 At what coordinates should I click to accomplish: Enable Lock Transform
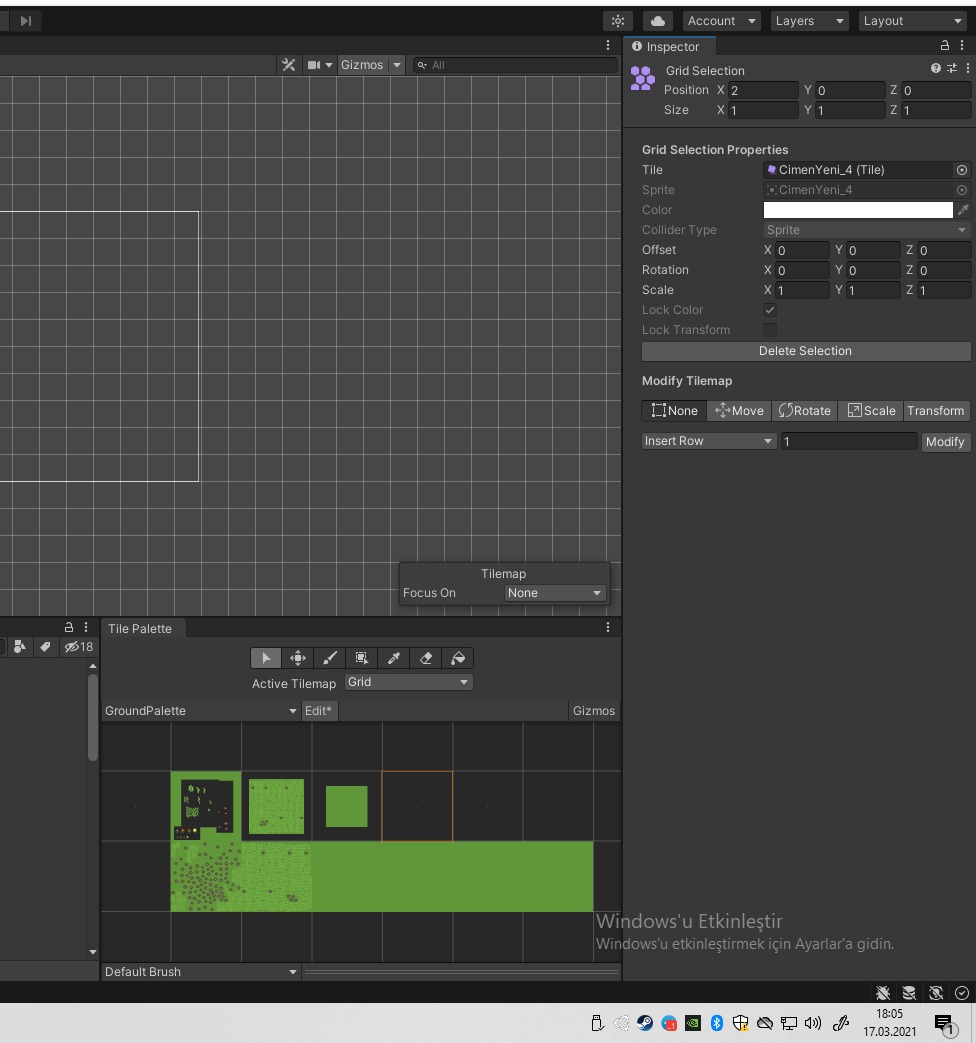770,330
